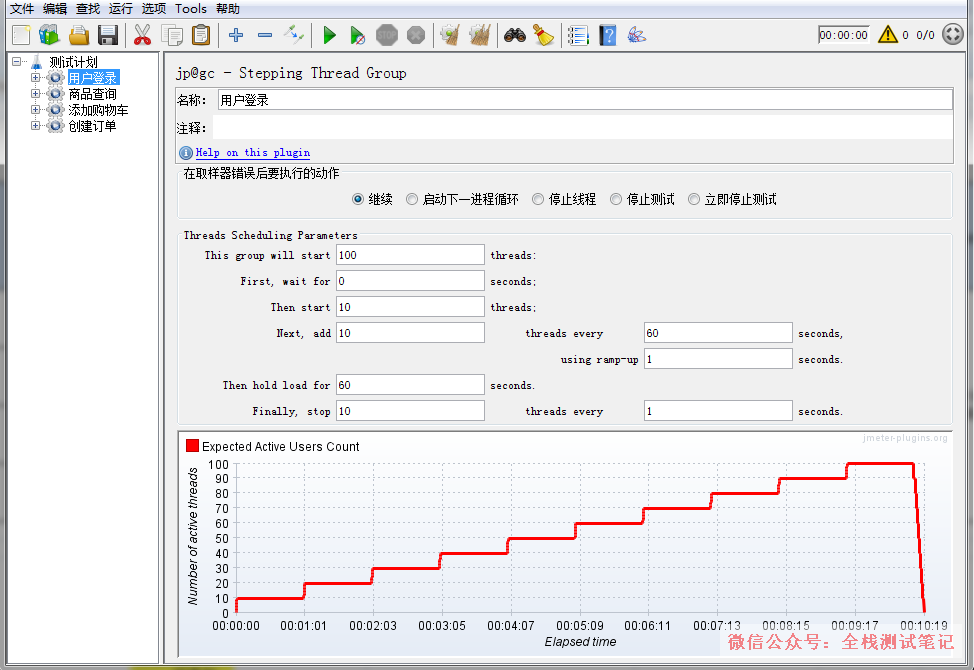Expand all nodes with plus icon
This screenshot has height=670, width=974.
(x=236, y=35)
